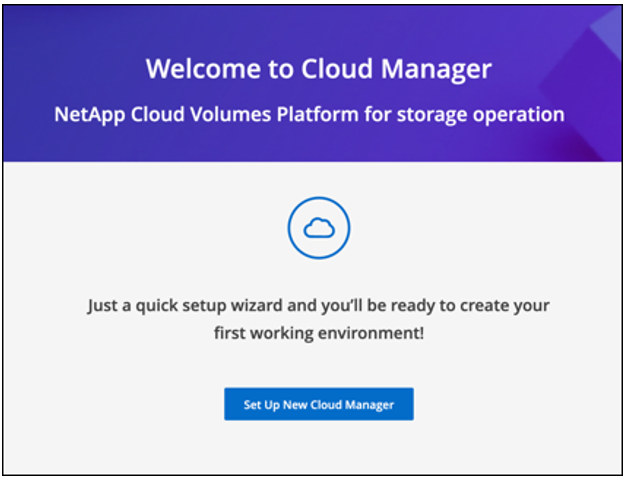
Task: Click the cloud icon in the circle
Action: [x=317, y=231]
